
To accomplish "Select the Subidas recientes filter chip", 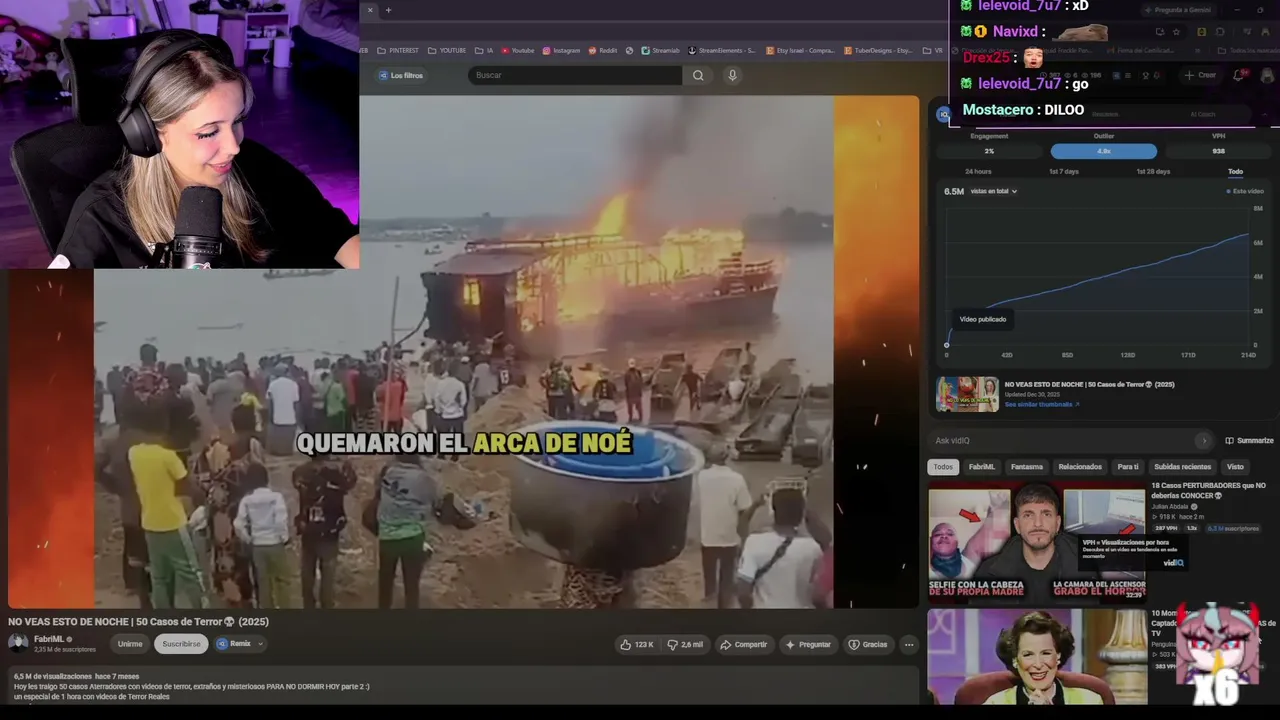I will [1183, 467].
